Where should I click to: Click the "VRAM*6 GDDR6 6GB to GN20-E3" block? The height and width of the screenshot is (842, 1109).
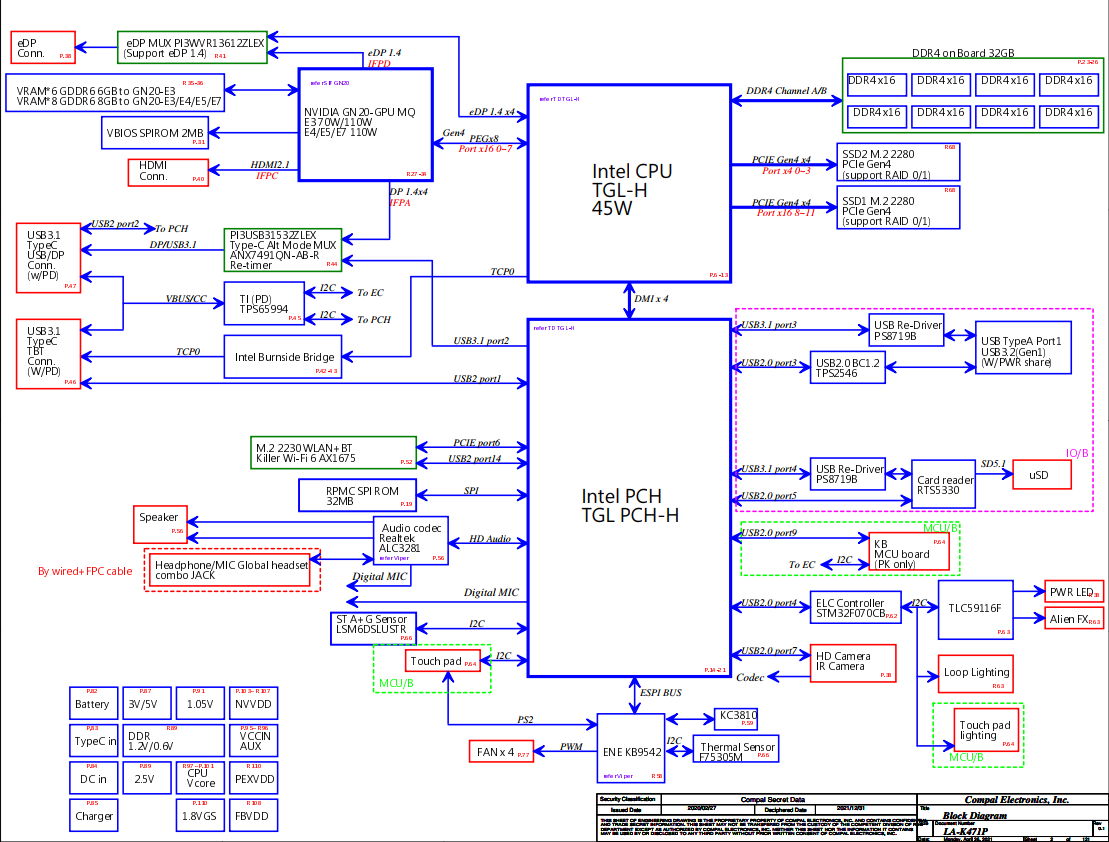click(x=115, y=93)
